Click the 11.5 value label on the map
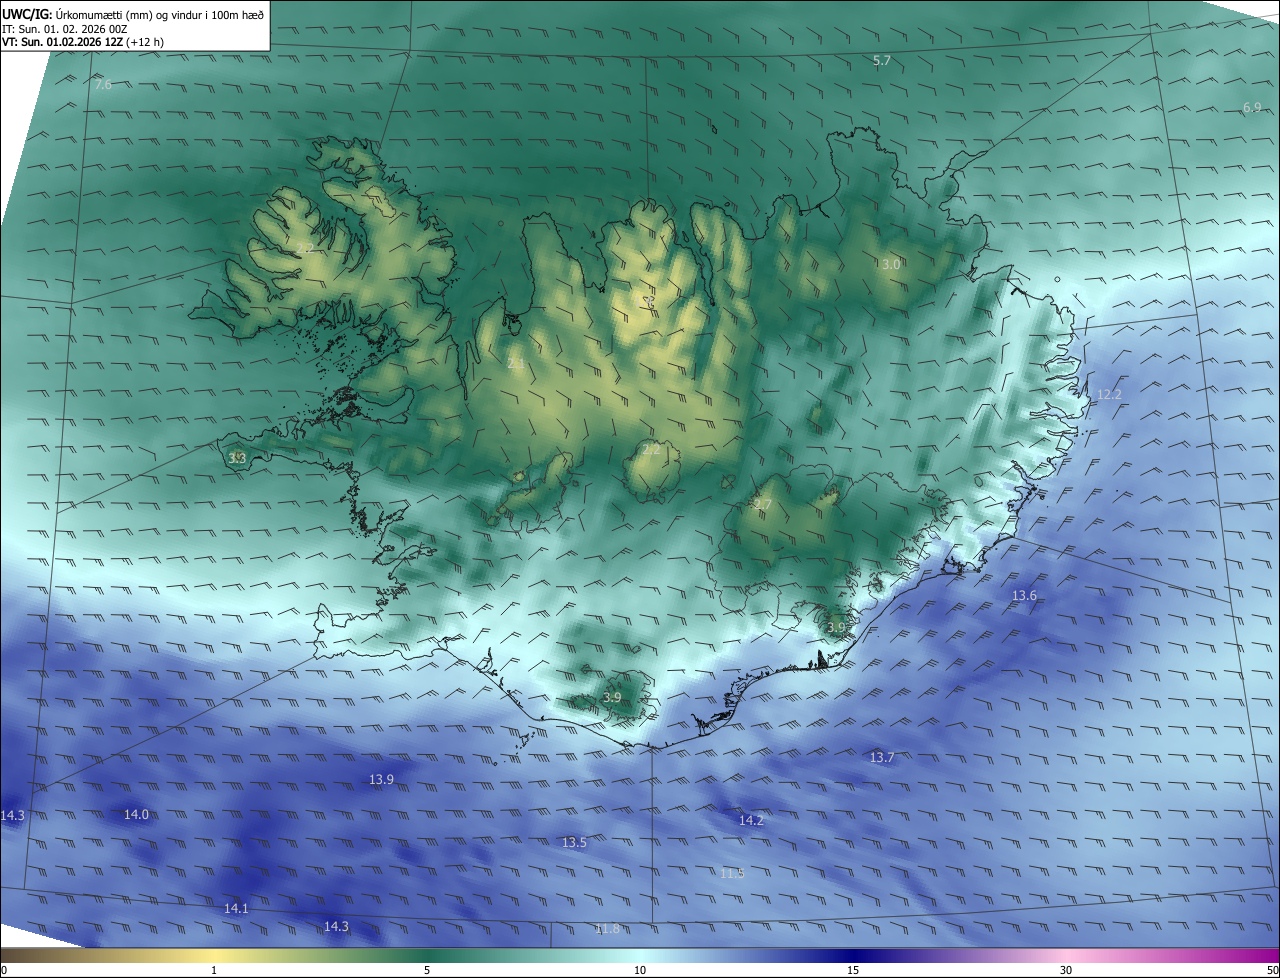 click(732, 874)
